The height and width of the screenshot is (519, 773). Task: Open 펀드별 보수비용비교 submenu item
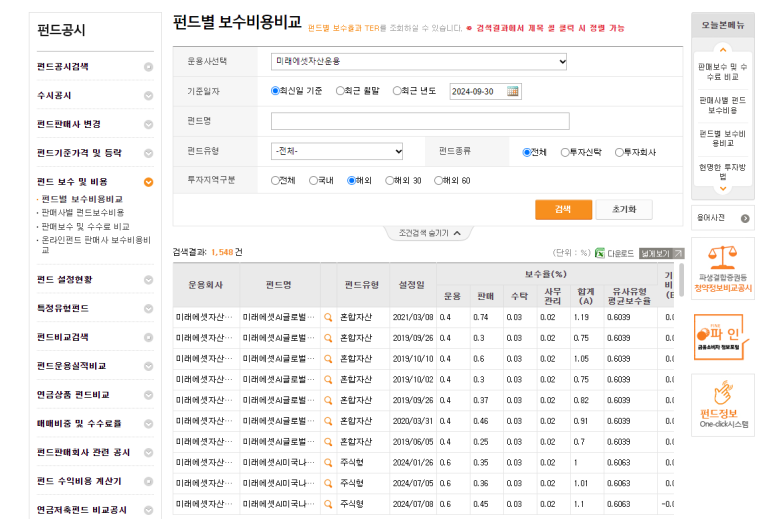tap(82, 199)
